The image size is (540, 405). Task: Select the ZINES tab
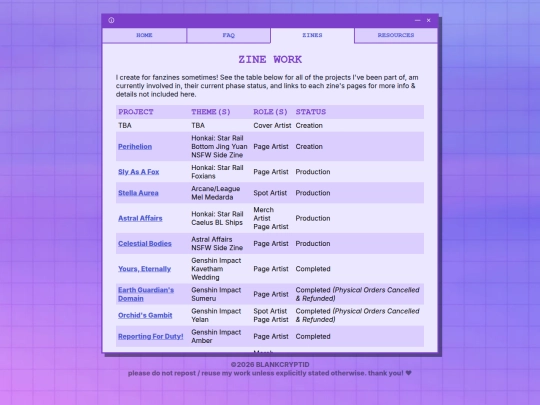[312, 35]
